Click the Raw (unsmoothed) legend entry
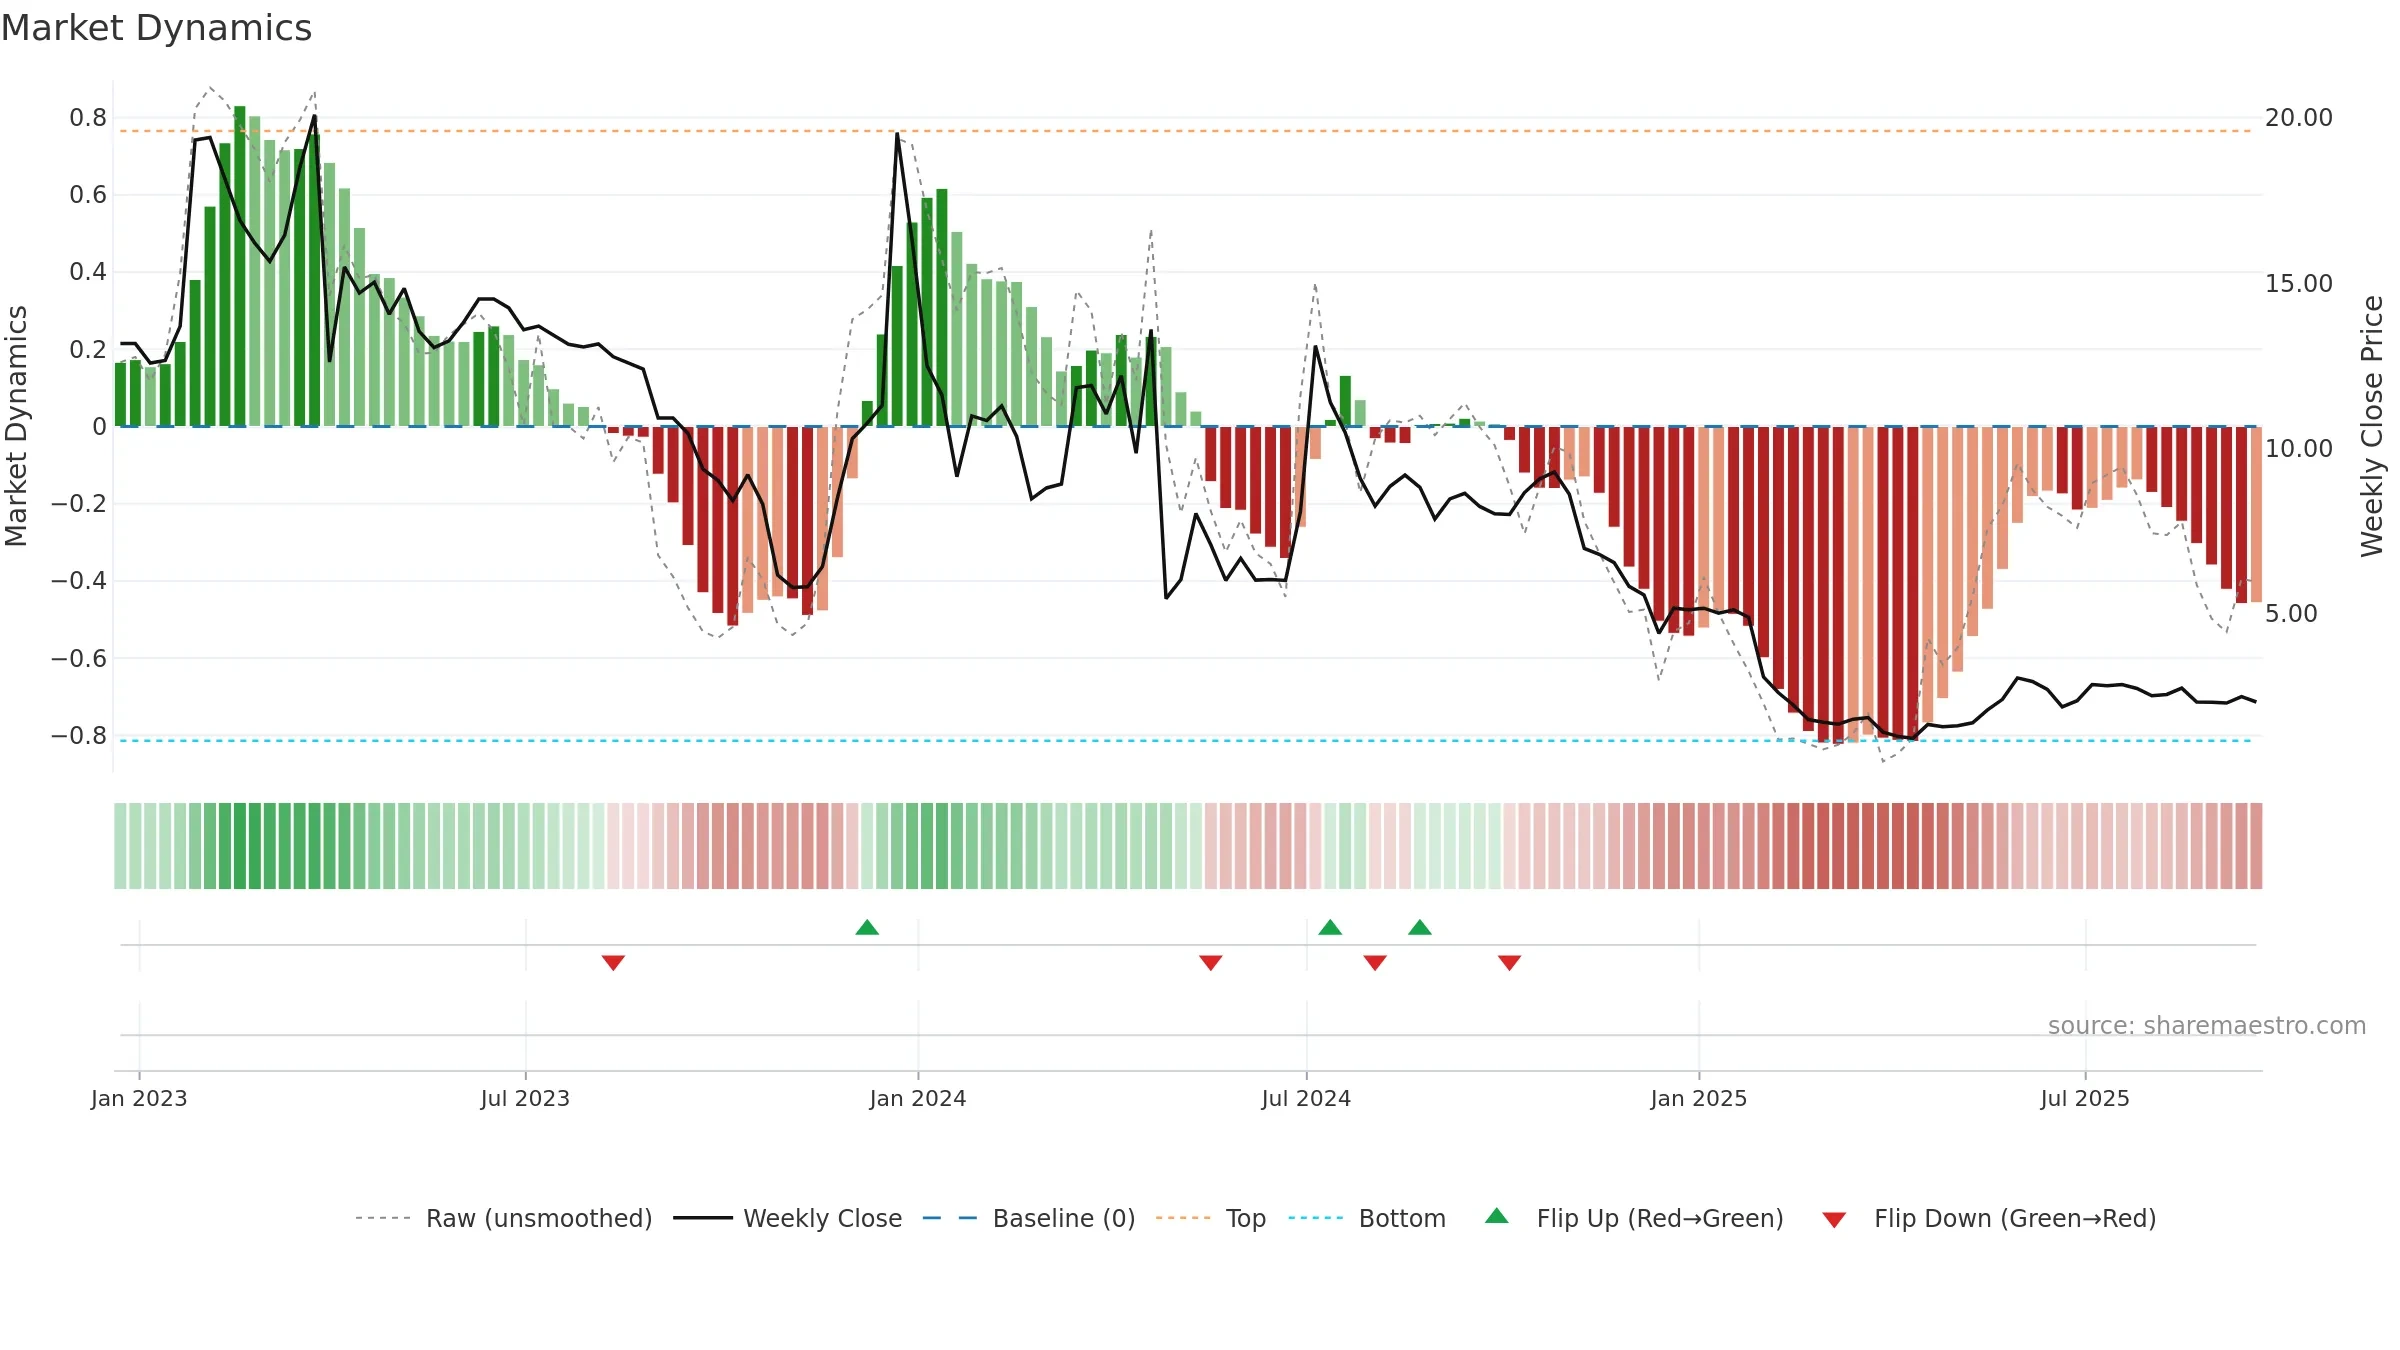Image resolution: width=2400 pixels, height=1350 pixels. (503, 1218)
